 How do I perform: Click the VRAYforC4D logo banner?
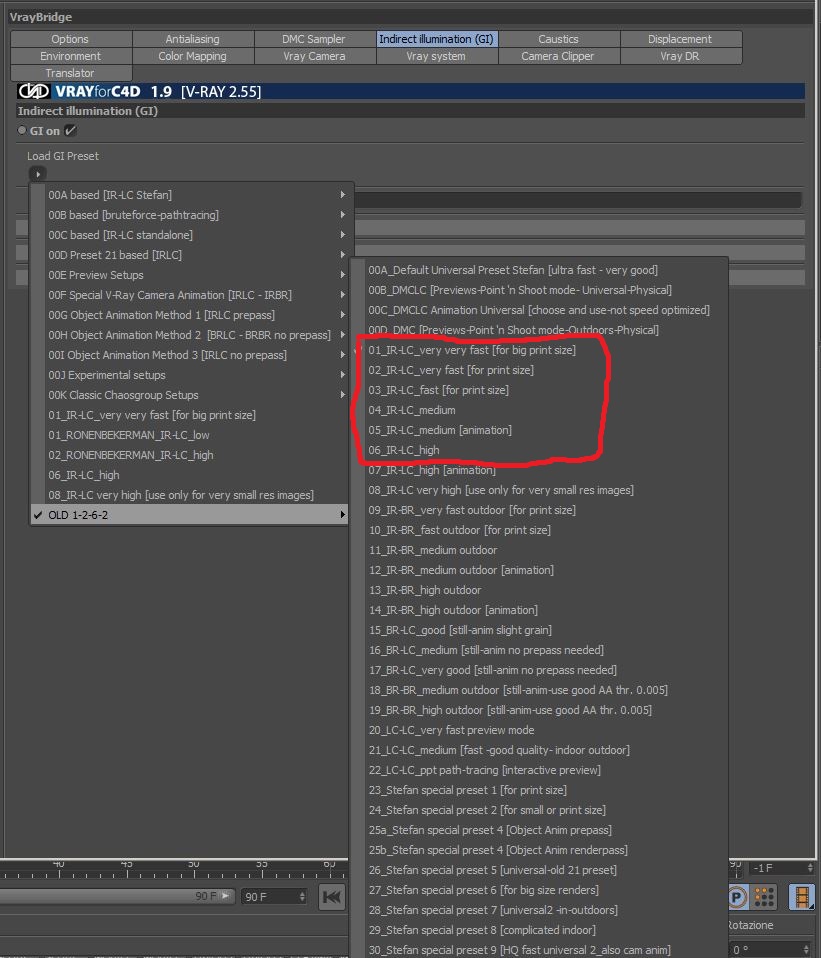click(410, 92)
